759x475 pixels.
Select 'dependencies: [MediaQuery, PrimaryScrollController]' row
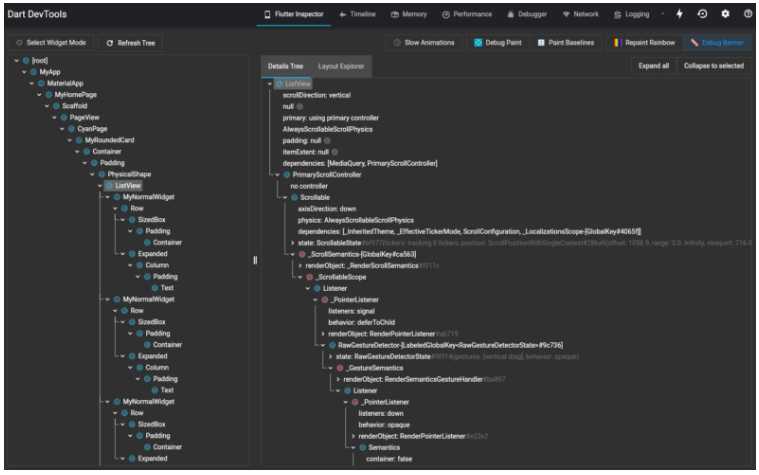point(360,164)
